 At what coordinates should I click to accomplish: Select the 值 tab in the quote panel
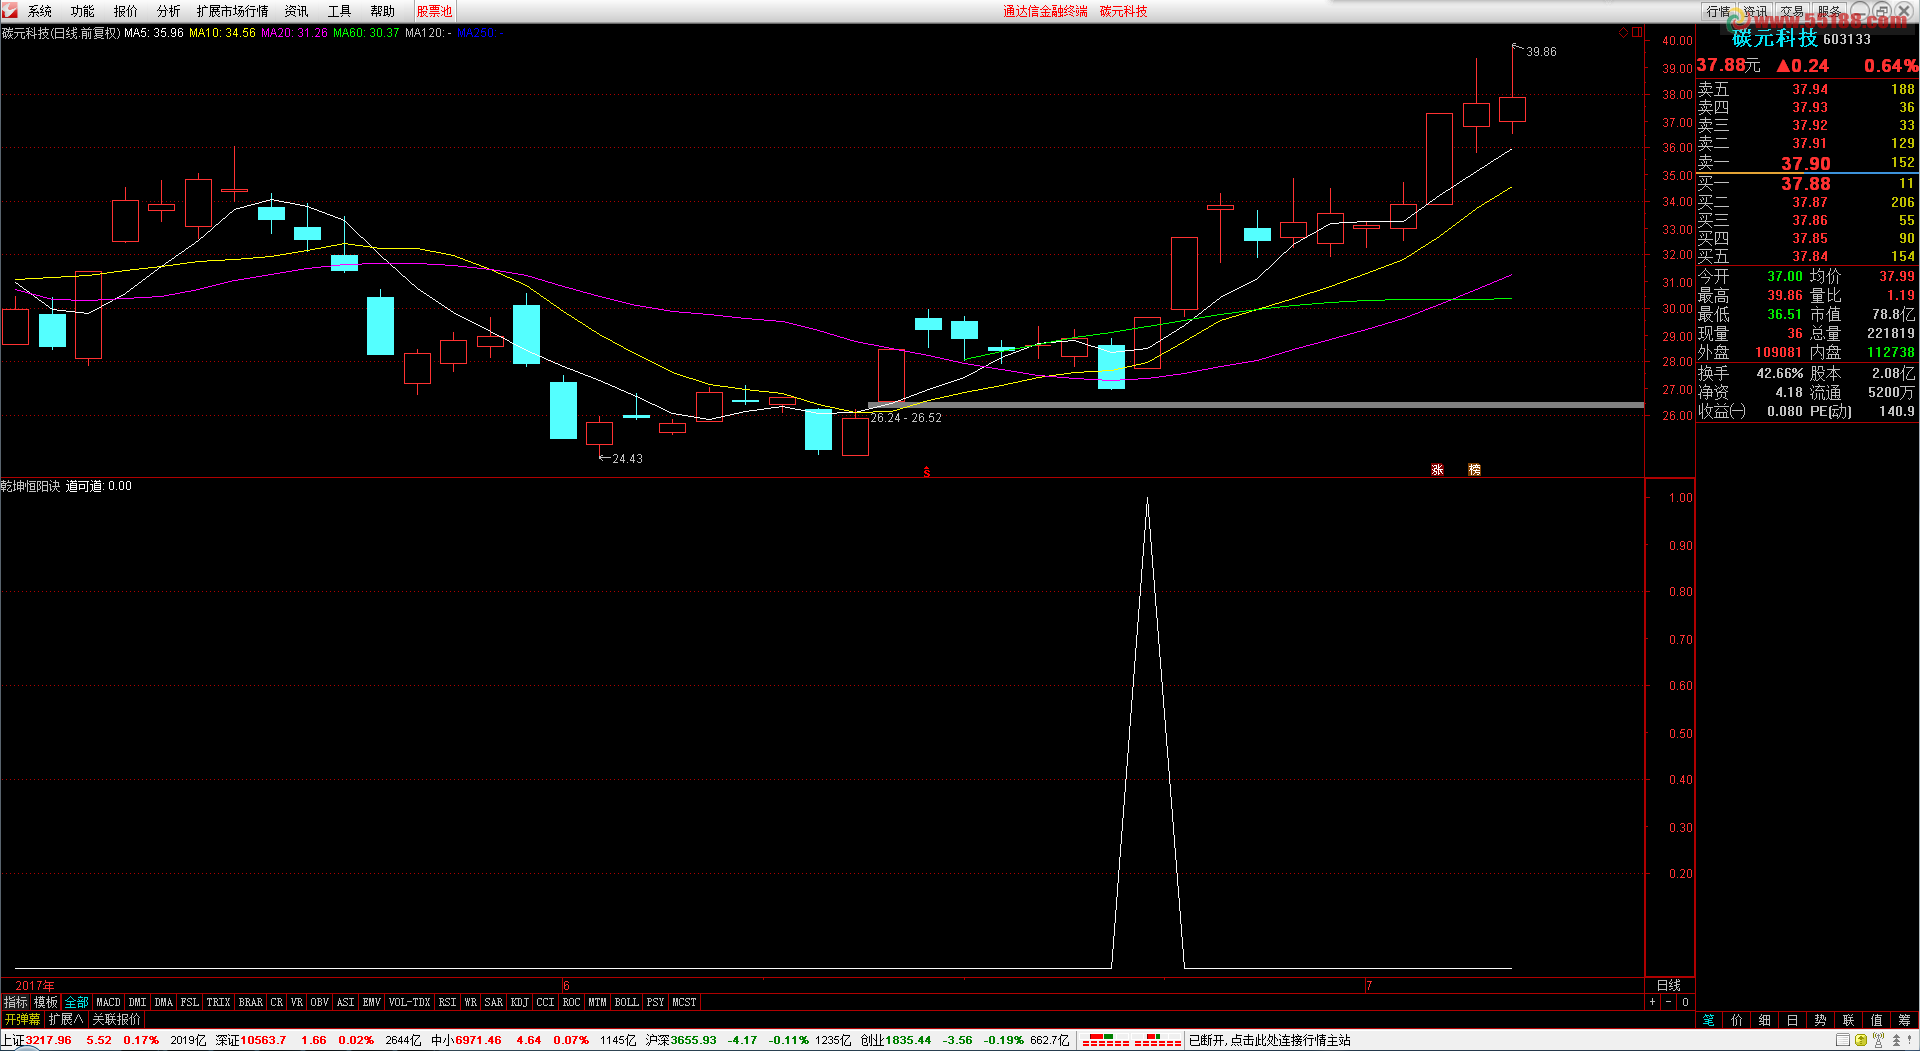(1876, 1020)
